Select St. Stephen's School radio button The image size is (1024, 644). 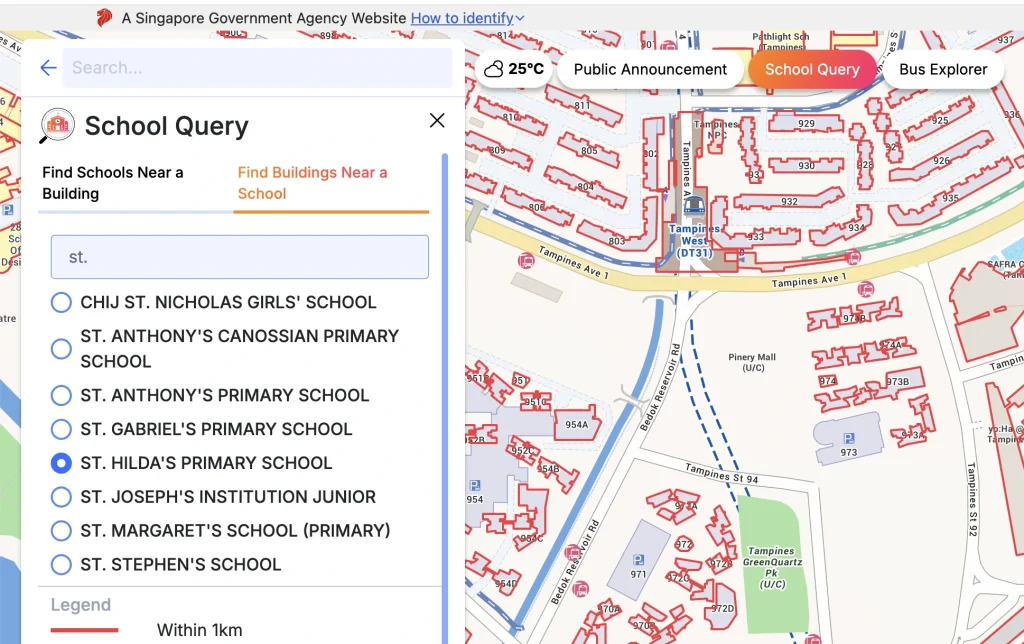click(x=61, y=564)
